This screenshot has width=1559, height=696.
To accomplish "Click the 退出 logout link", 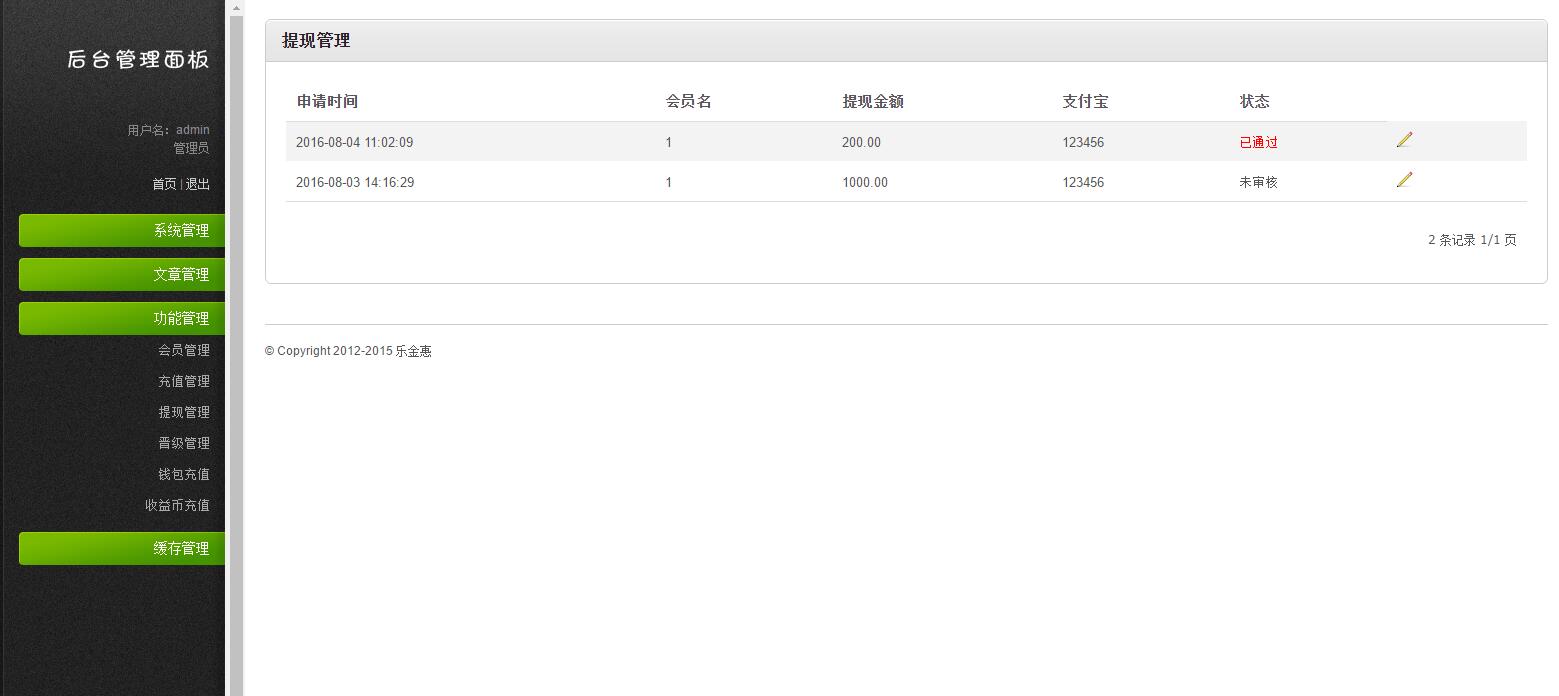I will pos(198,184).
